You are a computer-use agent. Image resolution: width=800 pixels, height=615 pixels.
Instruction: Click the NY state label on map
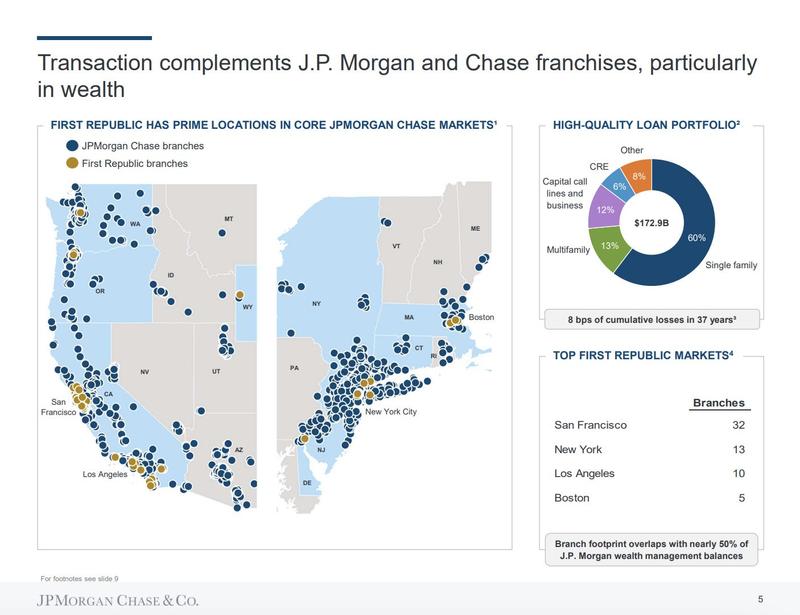316,304
